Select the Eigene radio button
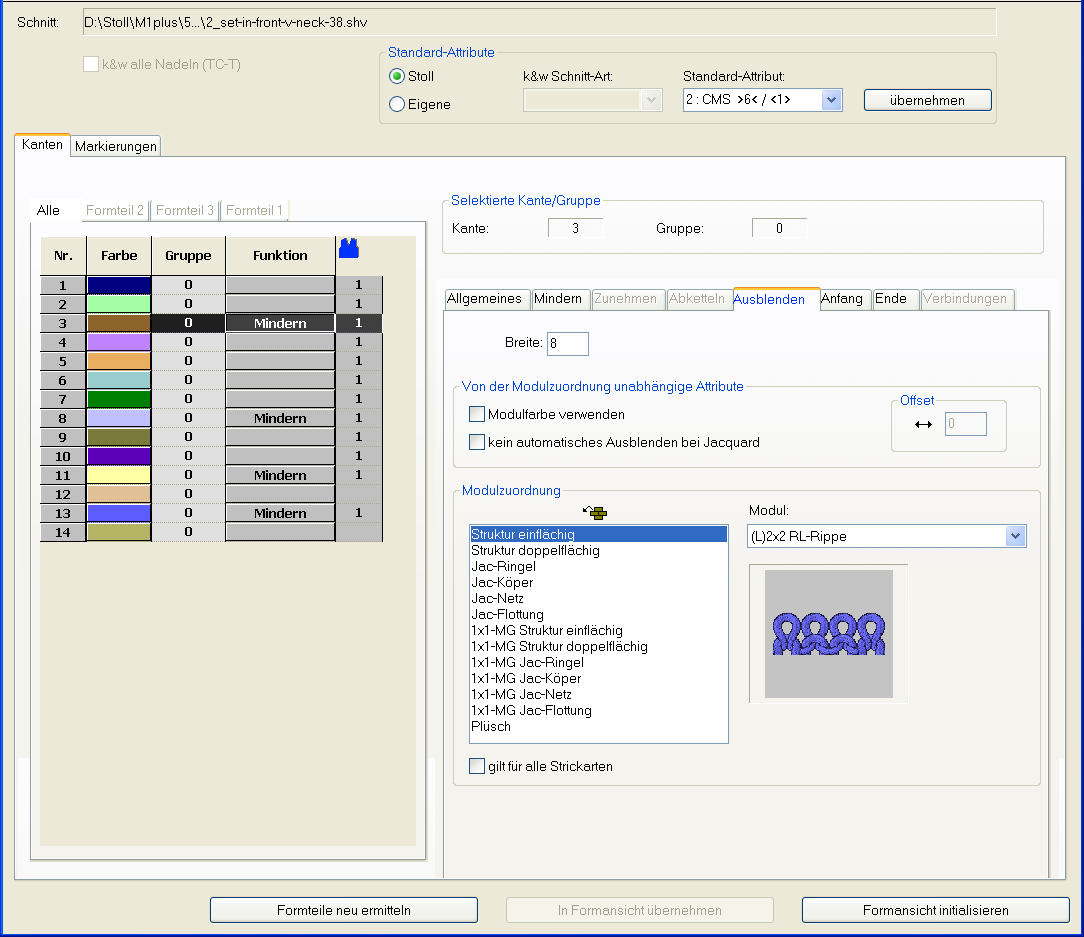The height and width of the screenshot is (937, 1084). pos(397,104)
